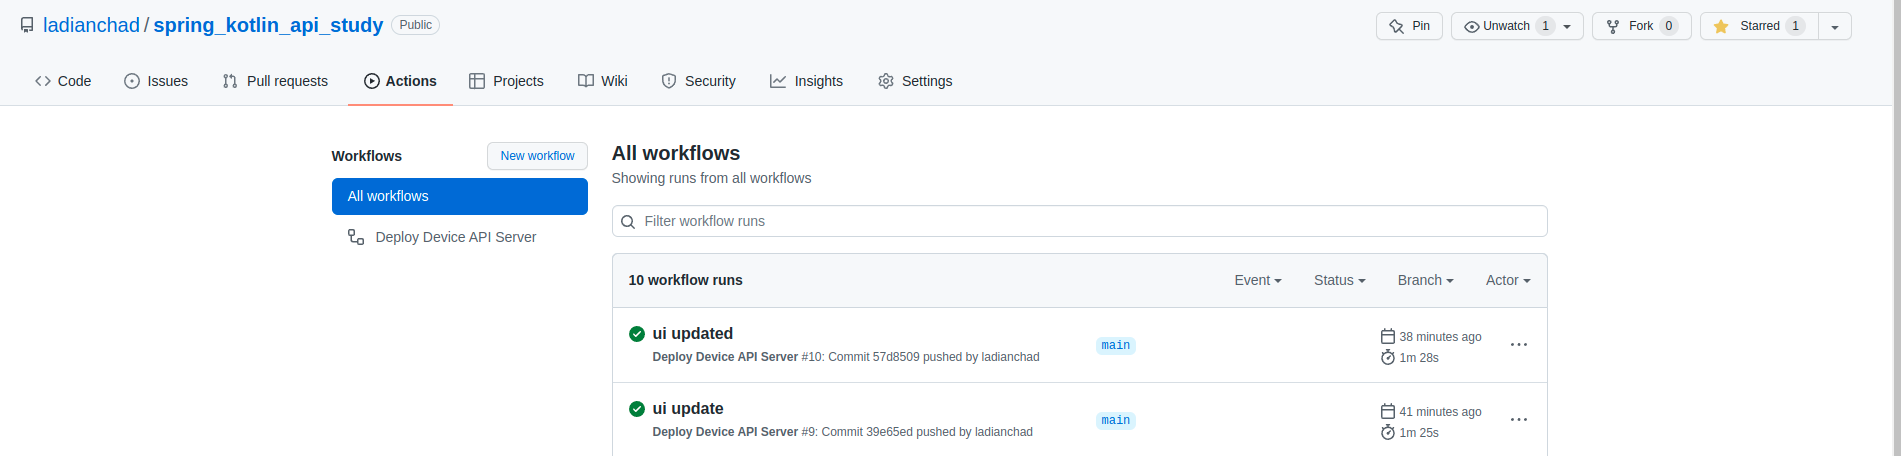The height and width of the screenshot is (456, 1901).
Task: Open the three-dot menu for 'ui update' run
Action: (1519, 420)
